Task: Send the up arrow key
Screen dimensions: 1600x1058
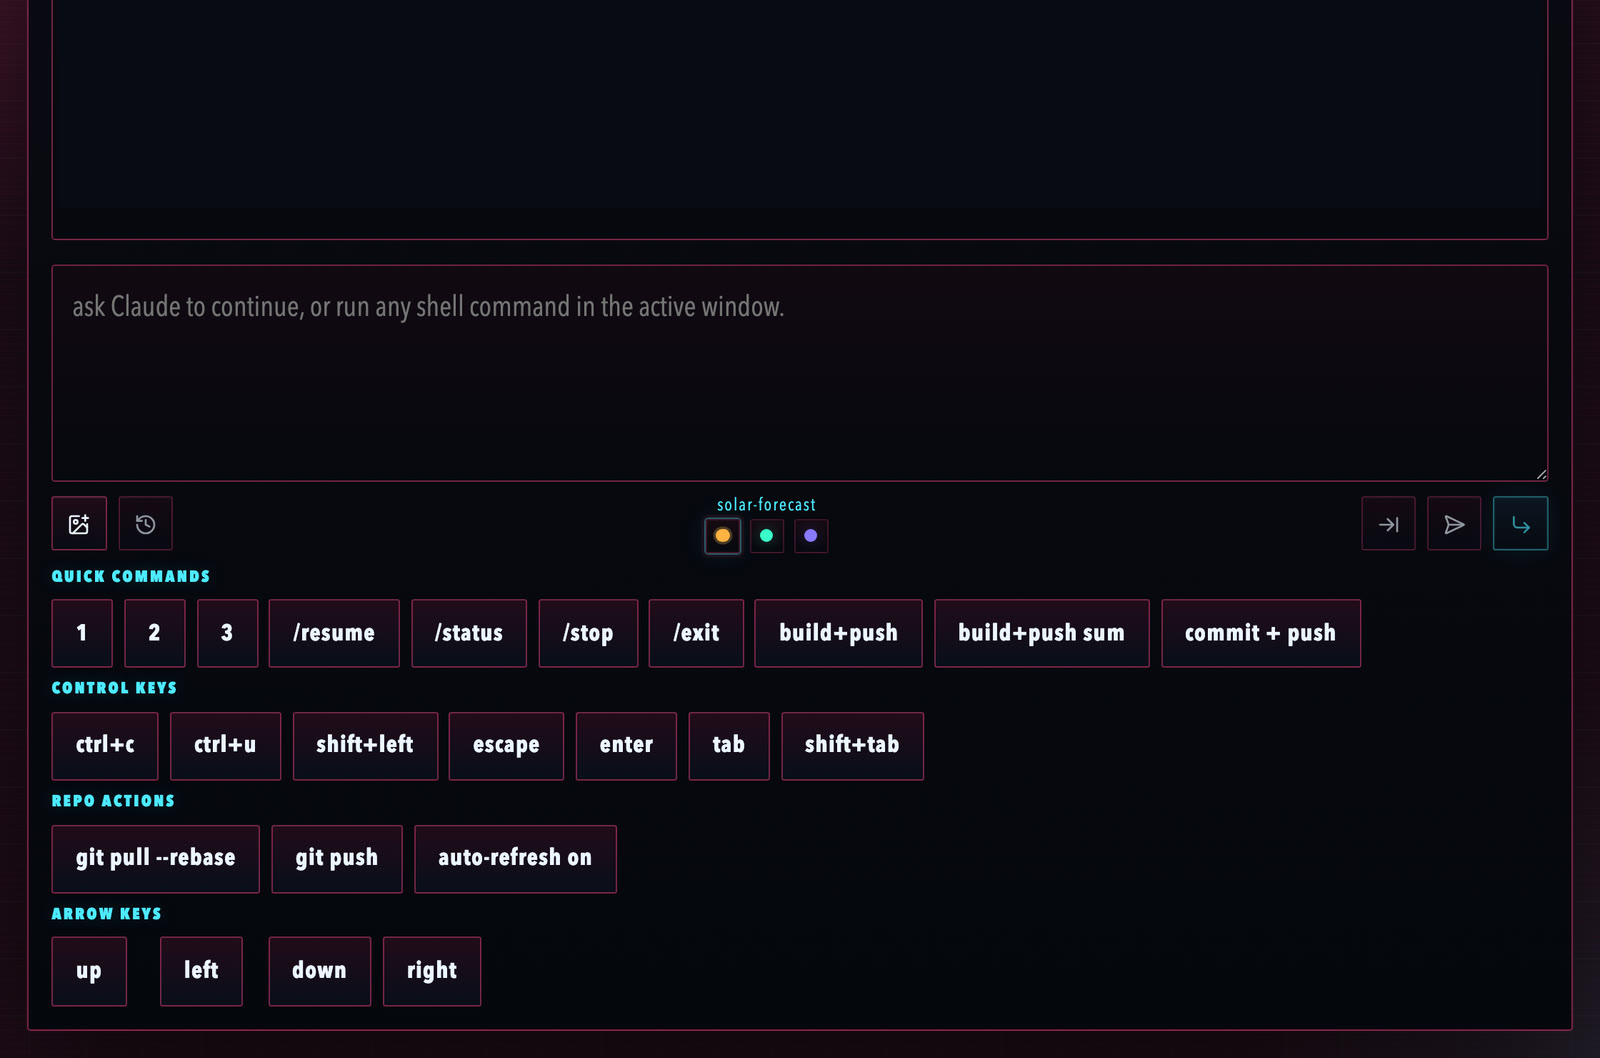Action: (89, 971)
